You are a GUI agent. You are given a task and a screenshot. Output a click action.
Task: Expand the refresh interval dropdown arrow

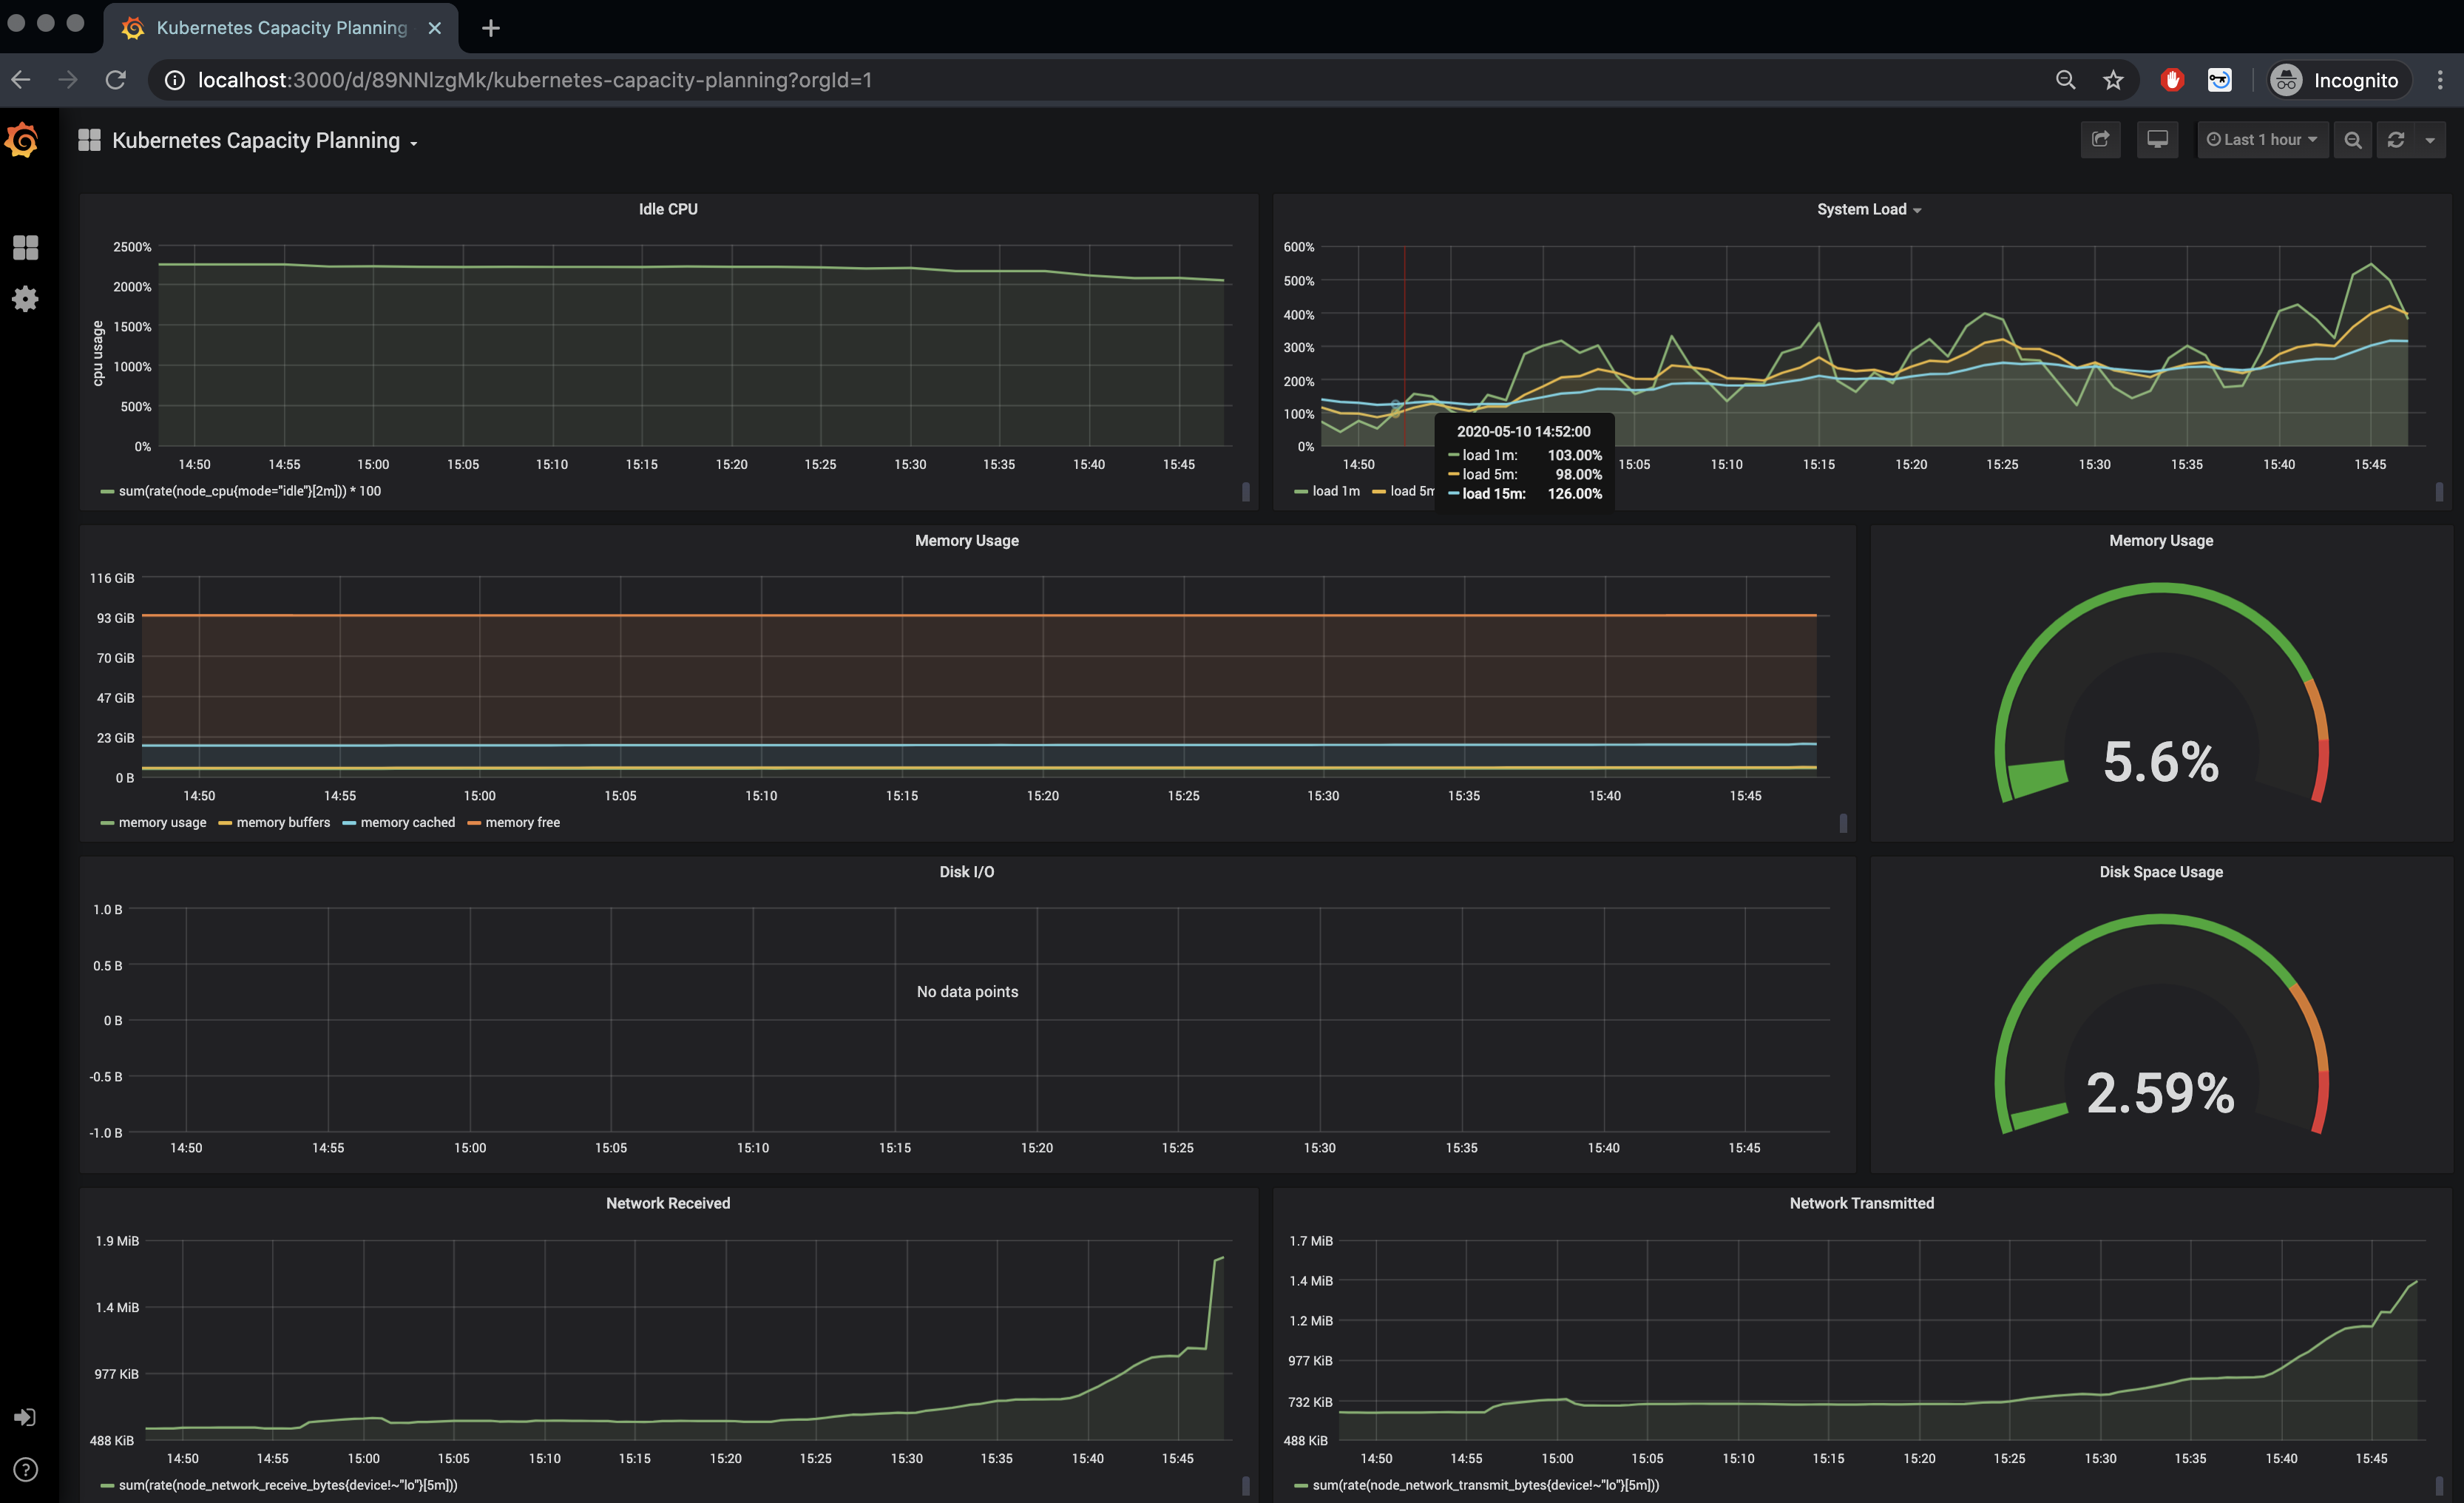[x=2430, y=140]
